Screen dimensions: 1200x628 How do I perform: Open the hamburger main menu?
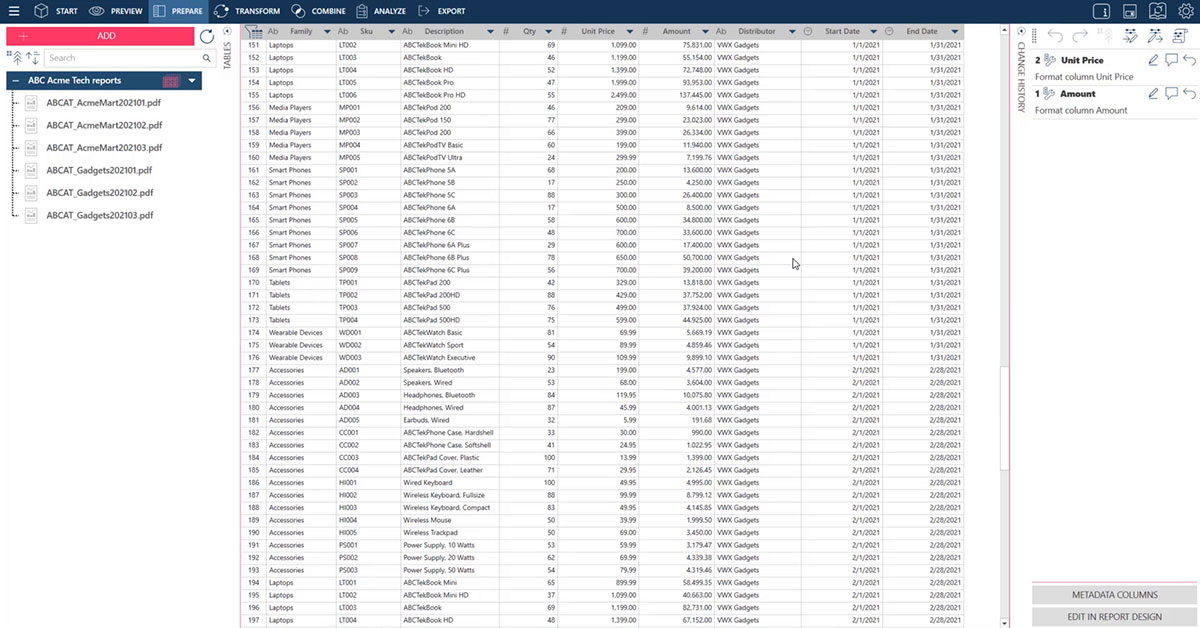[12, 11]
